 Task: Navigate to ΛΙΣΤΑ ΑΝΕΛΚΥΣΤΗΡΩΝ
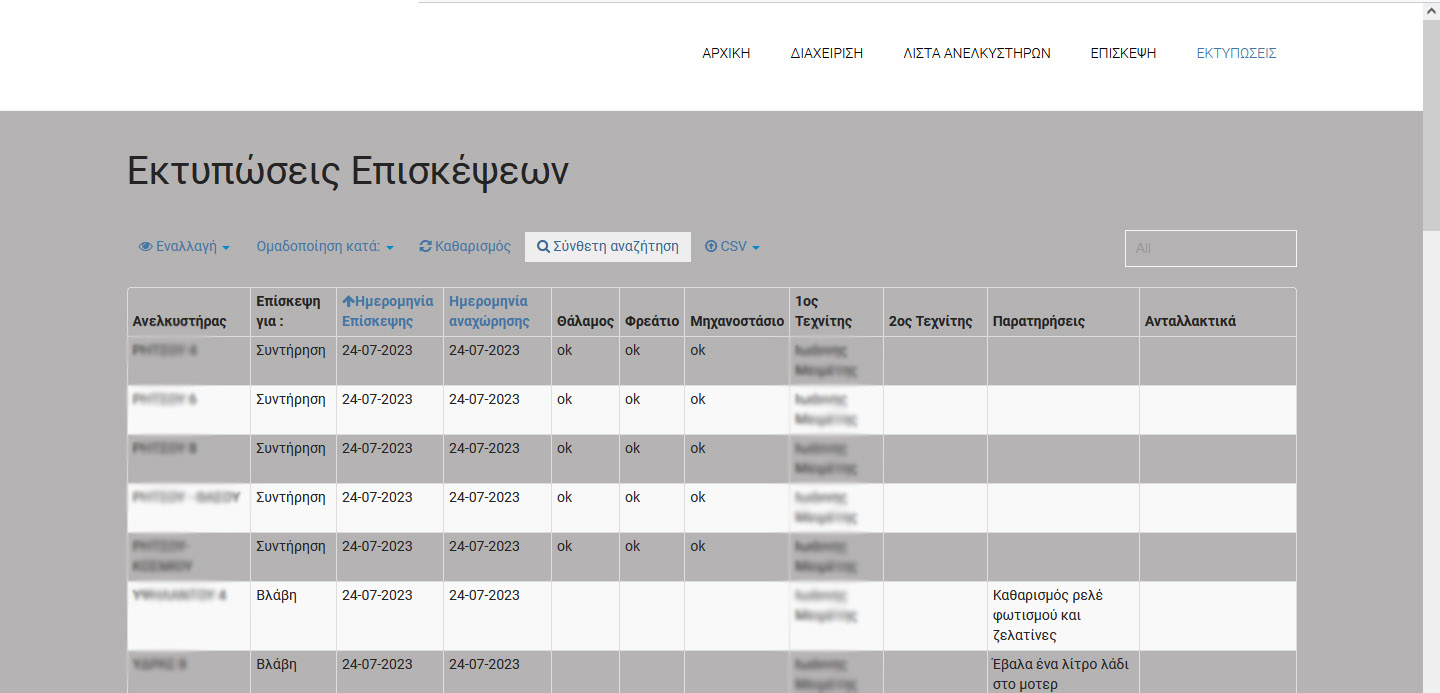pos(976,54)
